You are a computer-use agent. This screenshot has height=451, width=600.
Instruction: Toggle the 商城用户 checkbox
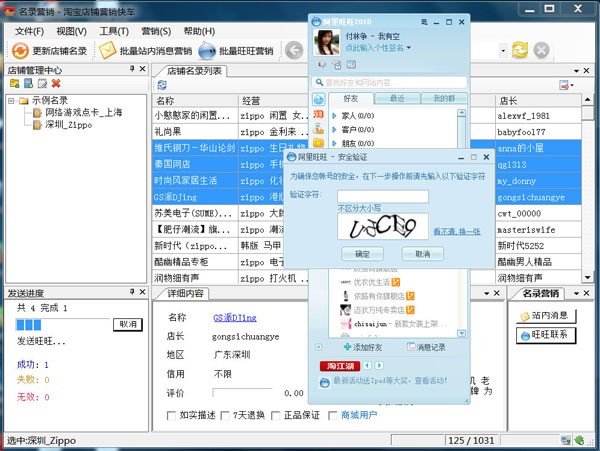(x=333, y=415)
